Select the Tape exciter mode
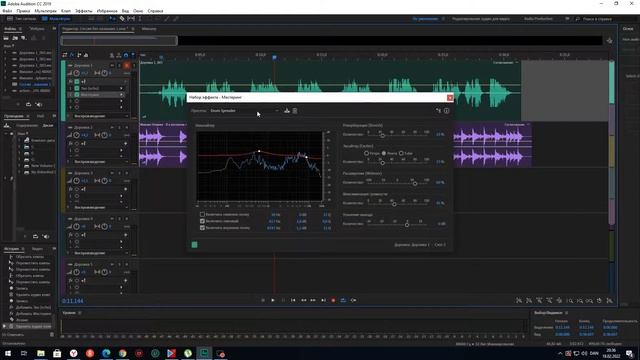 tap(384, 153)
